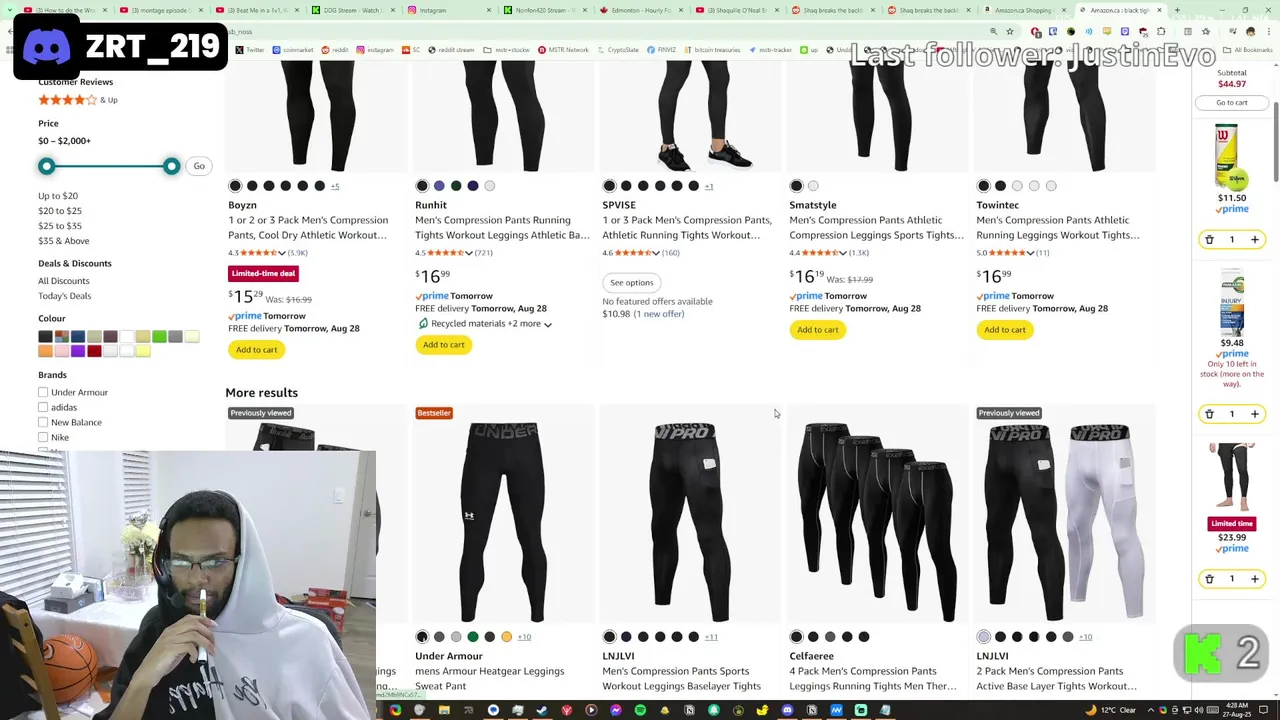Viewport: 1280px width, 720px height.
Task: Open the Under Armour leggings product image
Action: [505, 522]
